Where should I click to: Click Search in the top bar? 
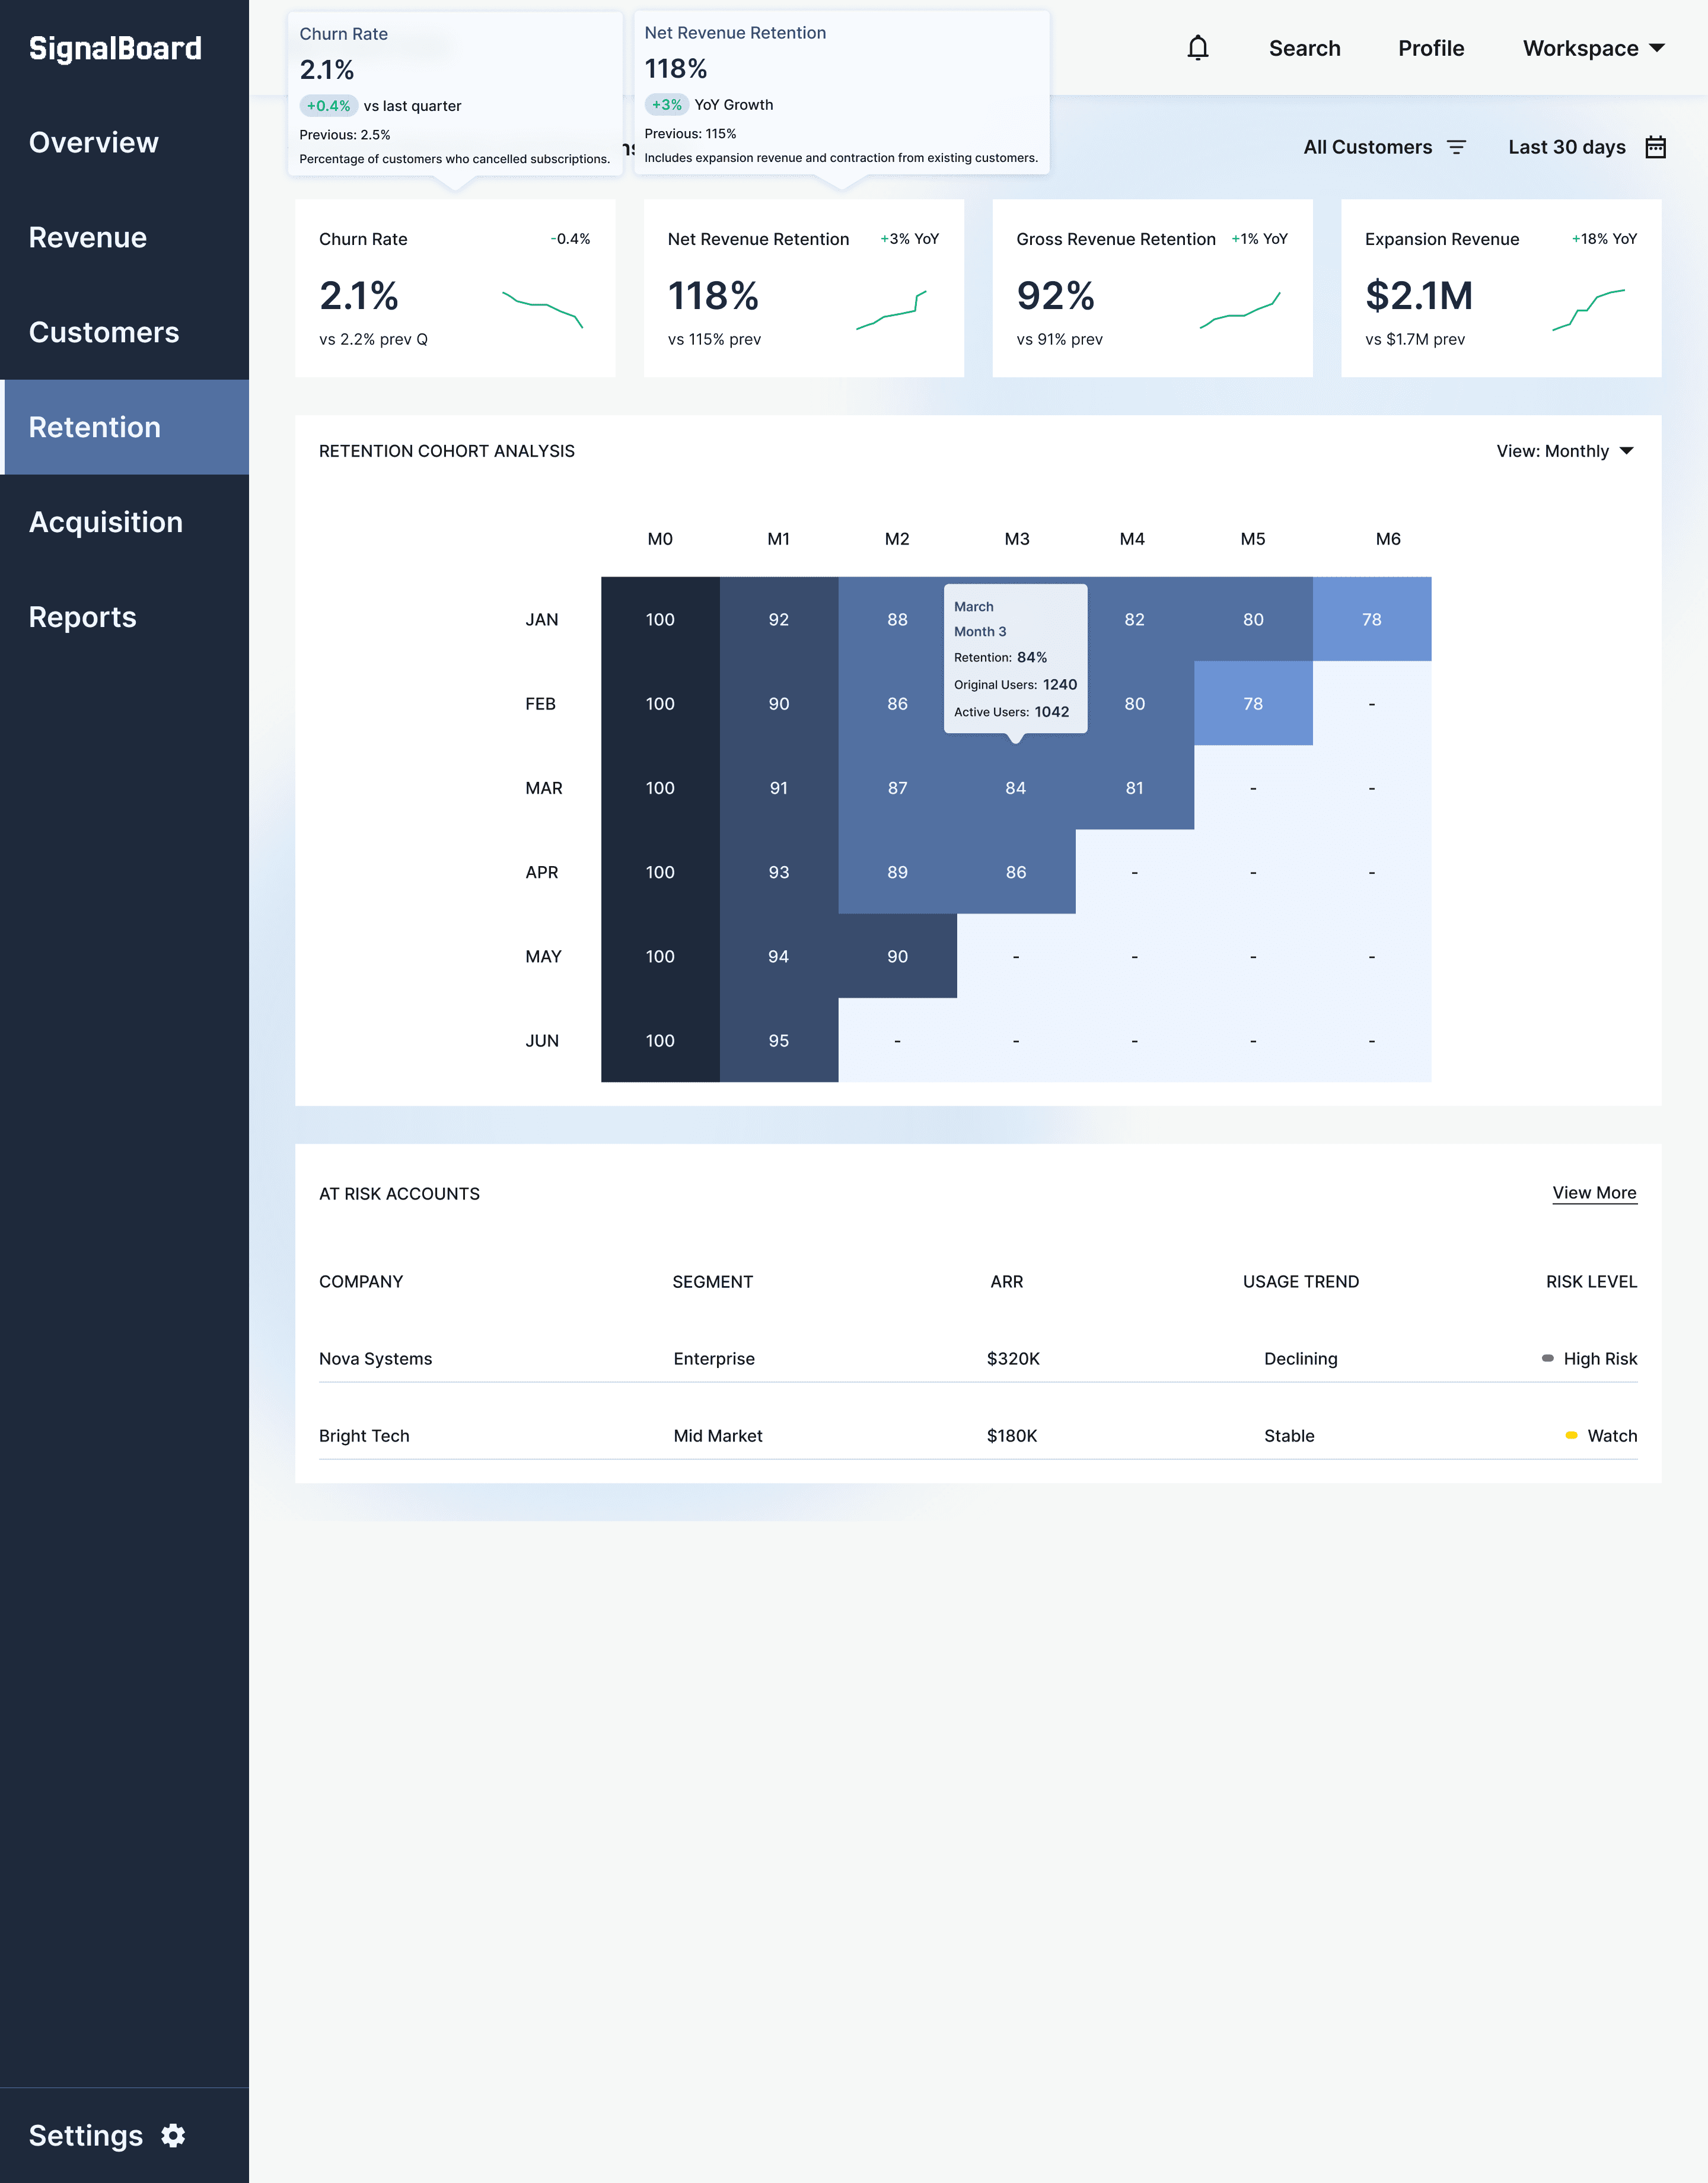pos(1304,48)
